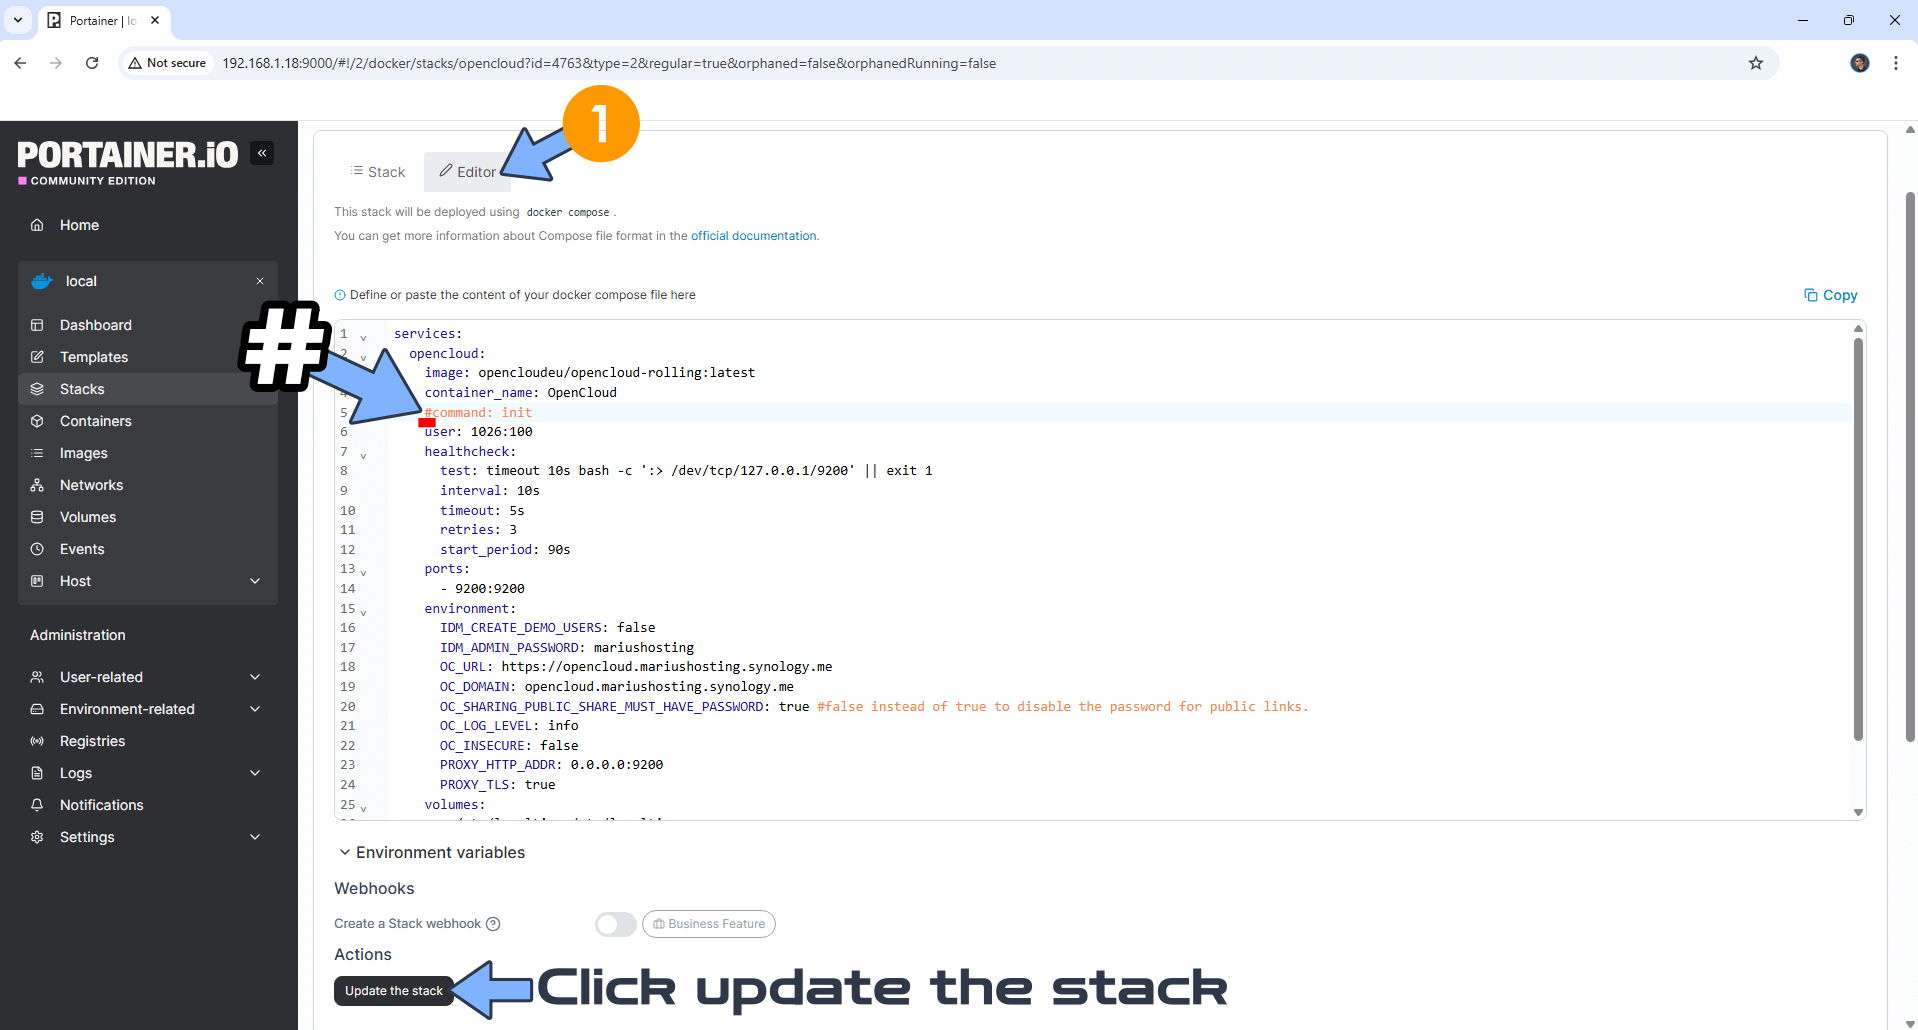The height and width of the screenshot is (1030, 1918).
Task: Expand the User-related menu
Action: point(255,677)
